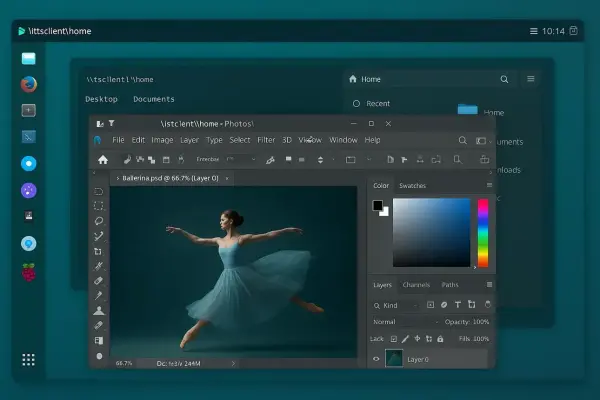Click the Home icon in options bar
The image size is (600, 400).
[x=103, y=160]
